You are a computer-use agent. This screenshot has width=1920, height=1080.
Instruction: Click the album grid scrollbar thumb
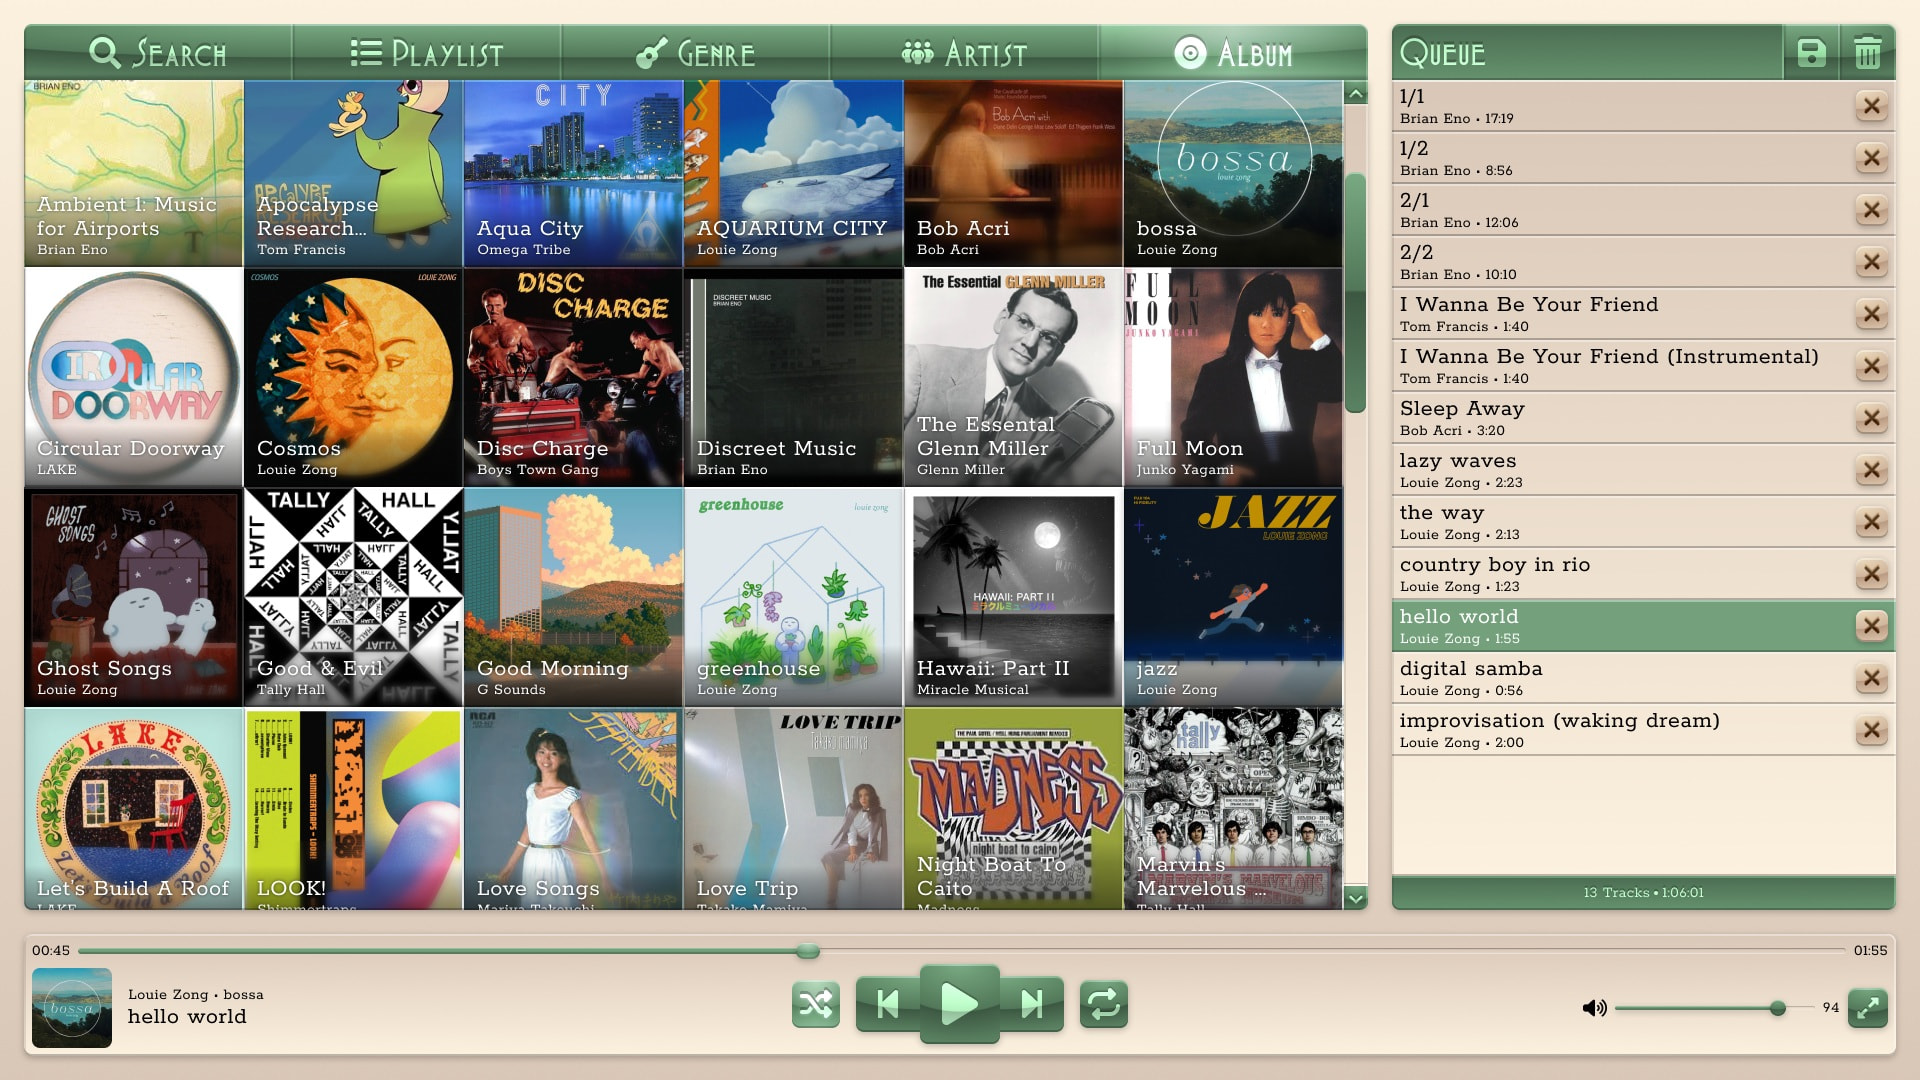click(x=1356, y=292)
